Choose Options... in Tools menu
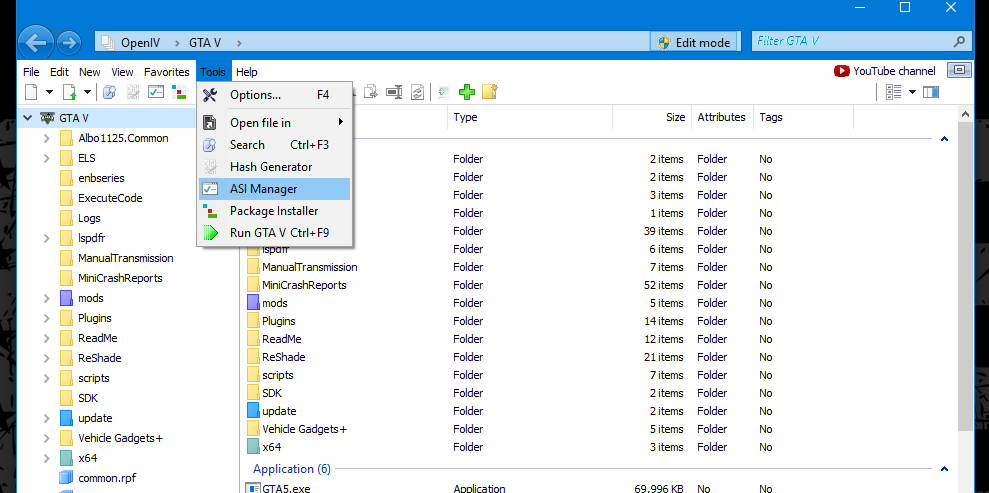The height and width of the screenshot is (493, 989). pos(274,95)
